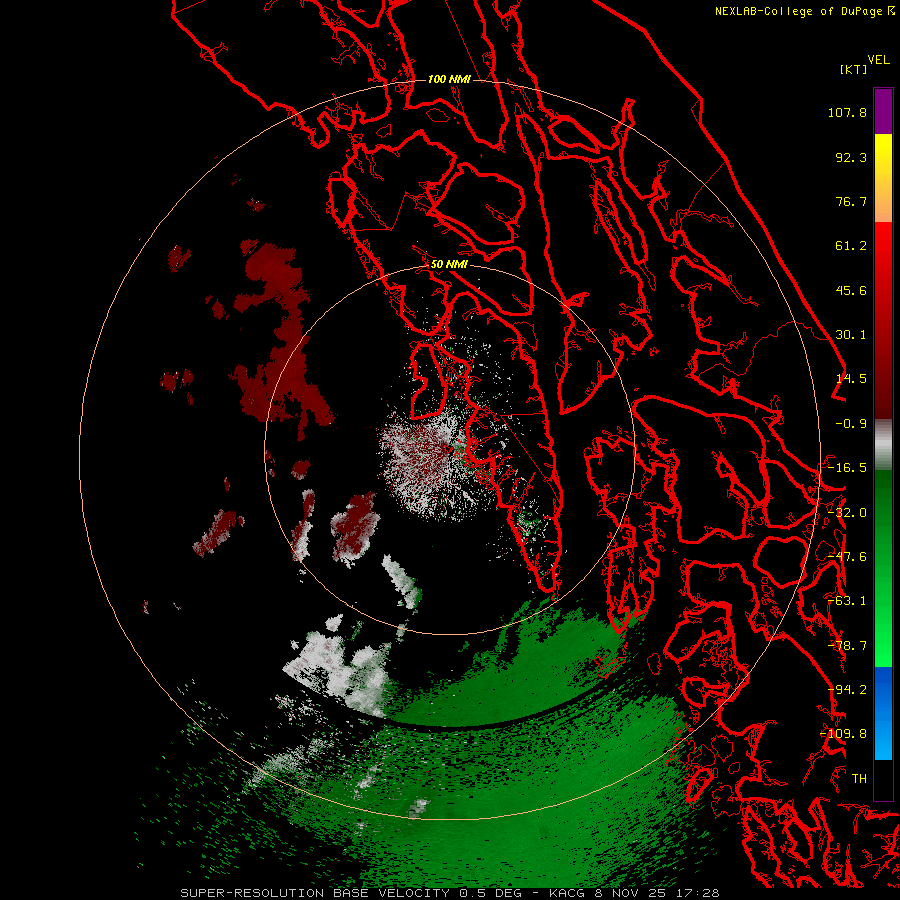Viewport: 900px width, 900px height.
Task: Click the 100 NMI range ring label
Action: pyautogui.click(x=449, y=79)
